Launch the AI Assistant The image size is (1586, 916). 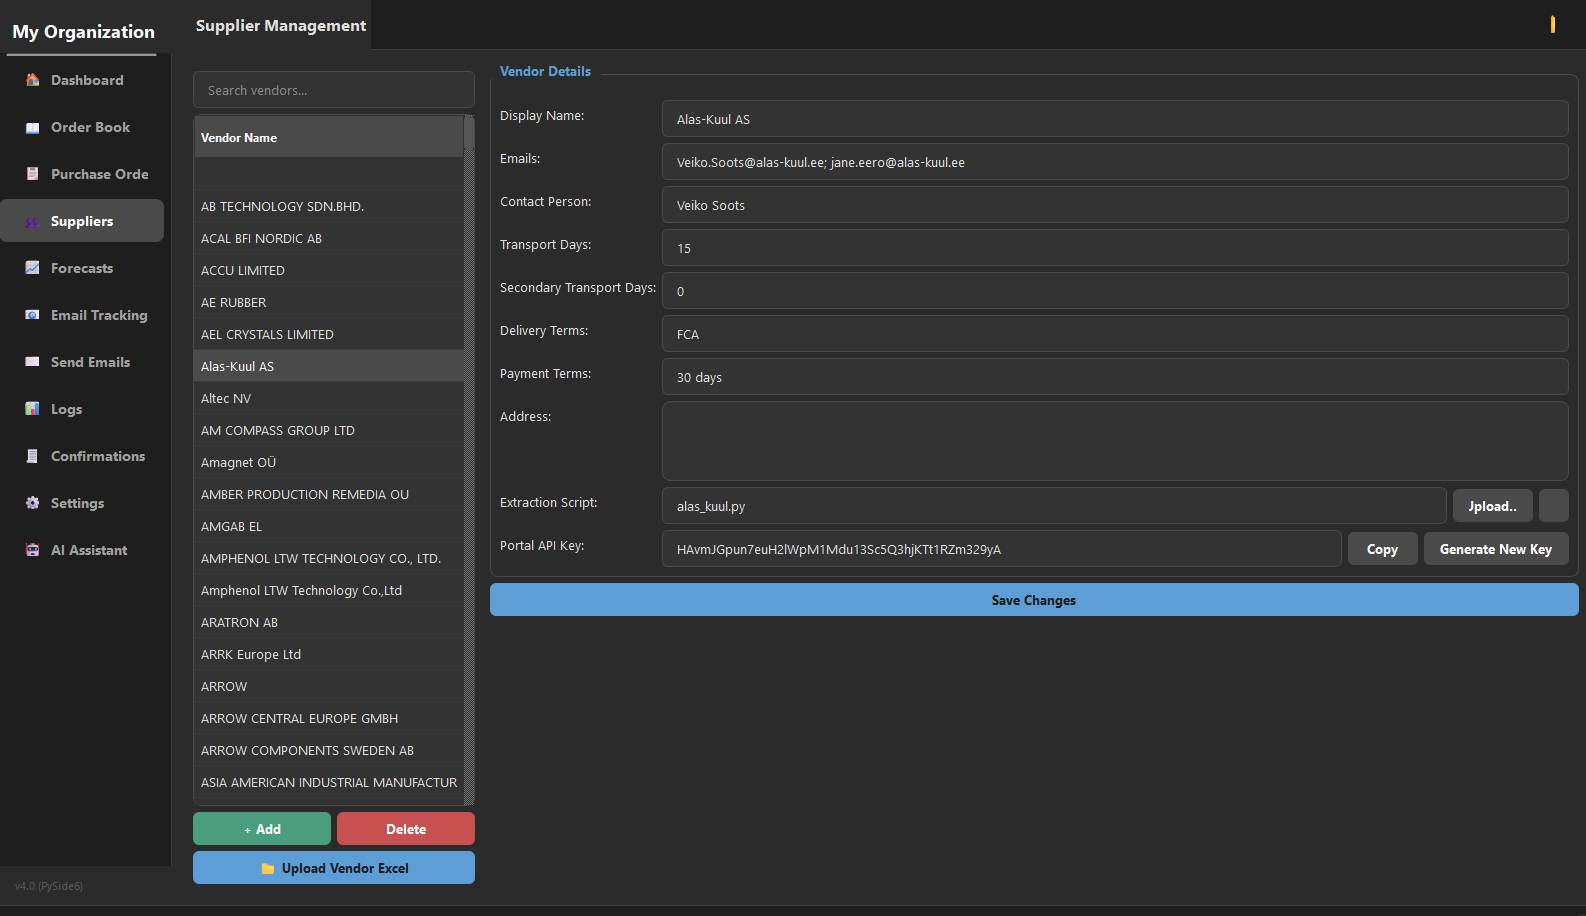[x=82, y=550]
